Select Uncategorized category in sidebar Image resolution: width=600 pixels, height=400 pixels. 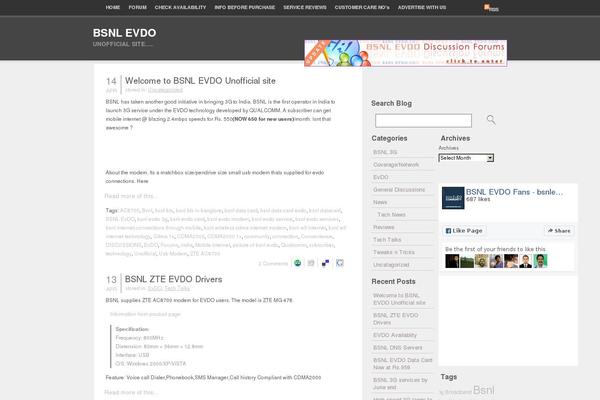tap(391, 265)
